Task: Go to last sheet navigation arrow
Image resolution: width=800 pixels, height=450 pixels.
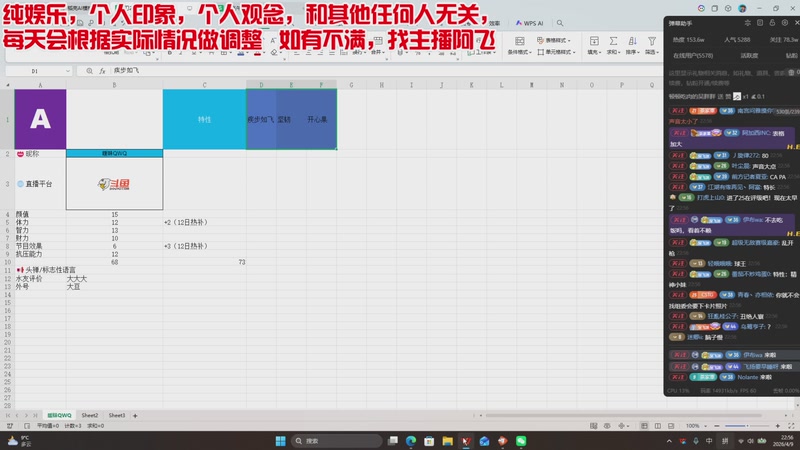Action: click(35, 415)
